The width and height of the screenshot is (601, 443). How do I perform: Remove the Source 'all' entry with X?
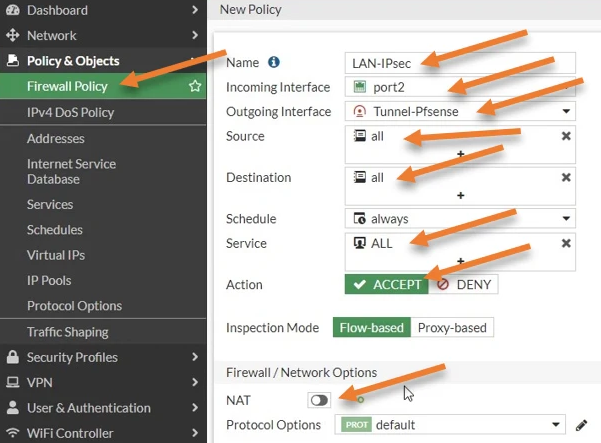[566, 136]
